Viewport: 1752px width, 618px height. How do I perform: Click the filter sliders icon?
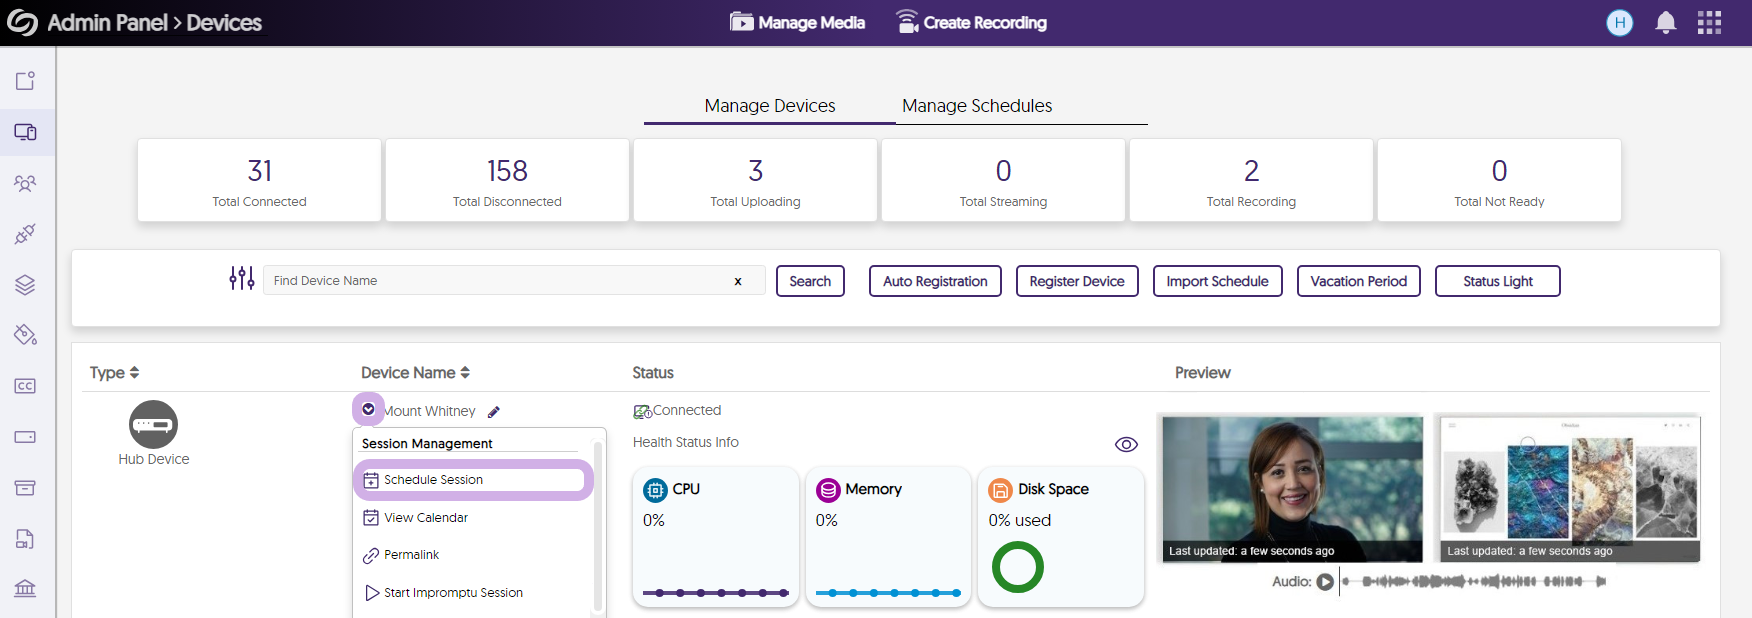tap(241, 279)
